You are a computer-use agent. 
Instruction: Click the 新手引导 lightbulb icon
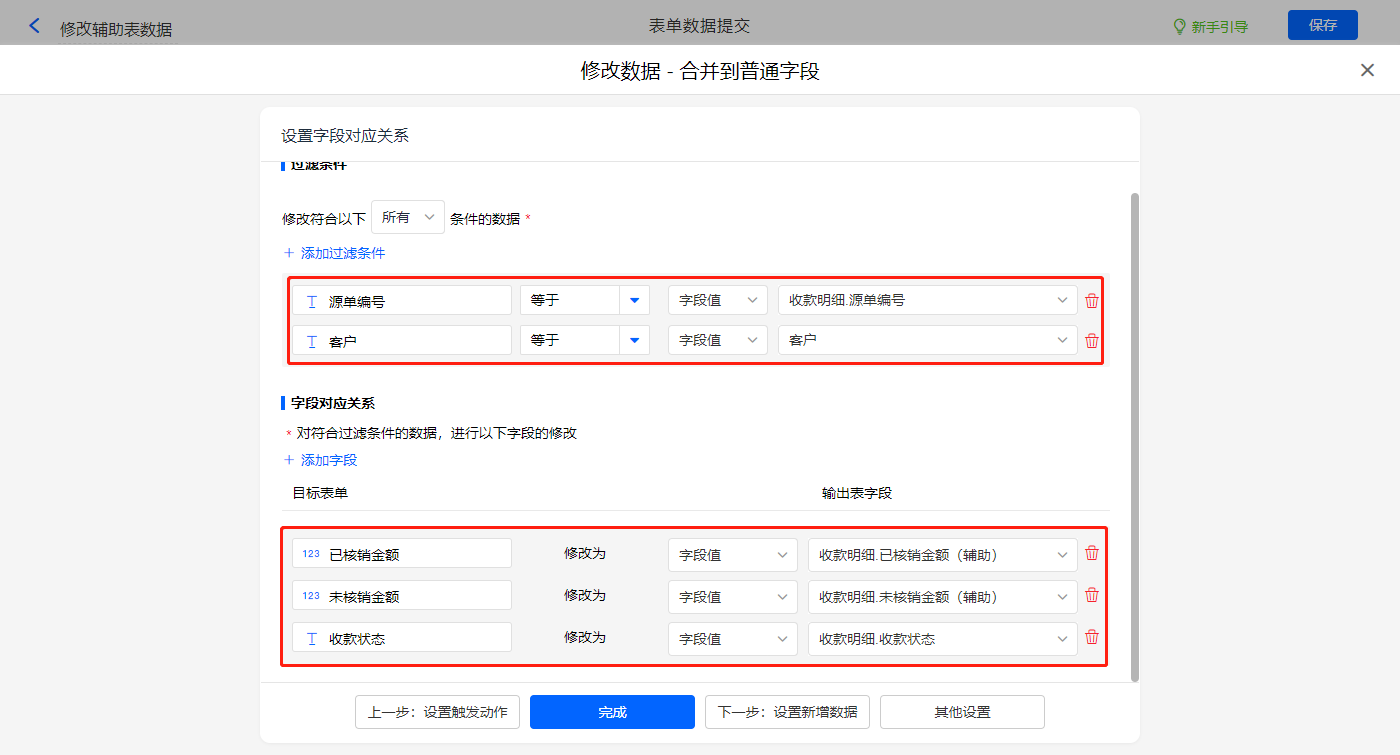1179,26
